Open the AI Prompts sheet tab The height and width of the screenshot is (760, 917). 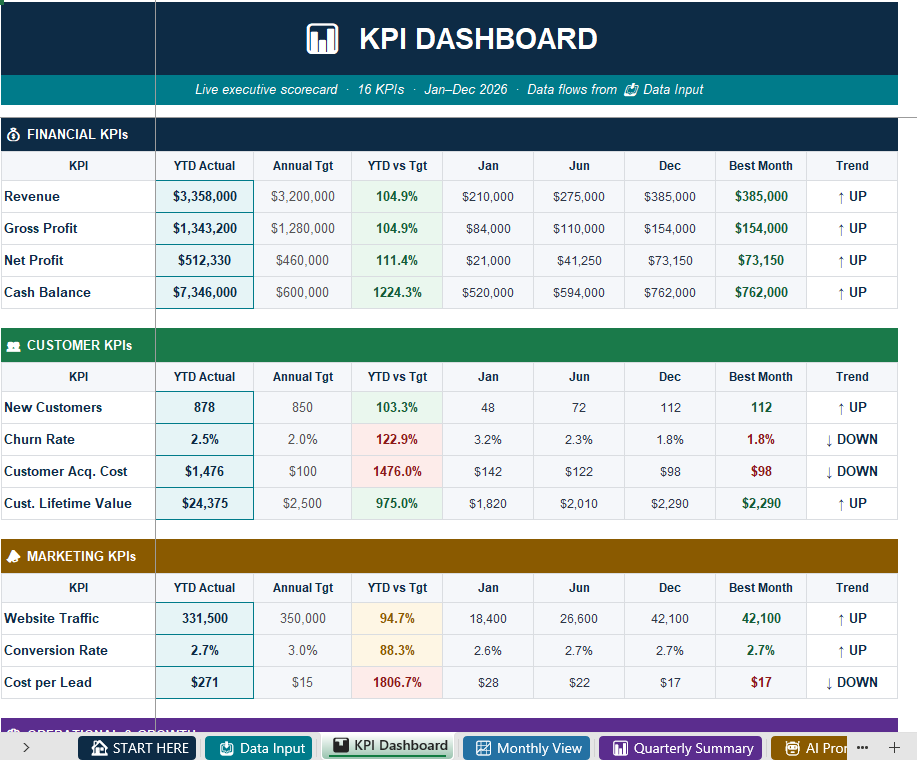pos(809,748)
